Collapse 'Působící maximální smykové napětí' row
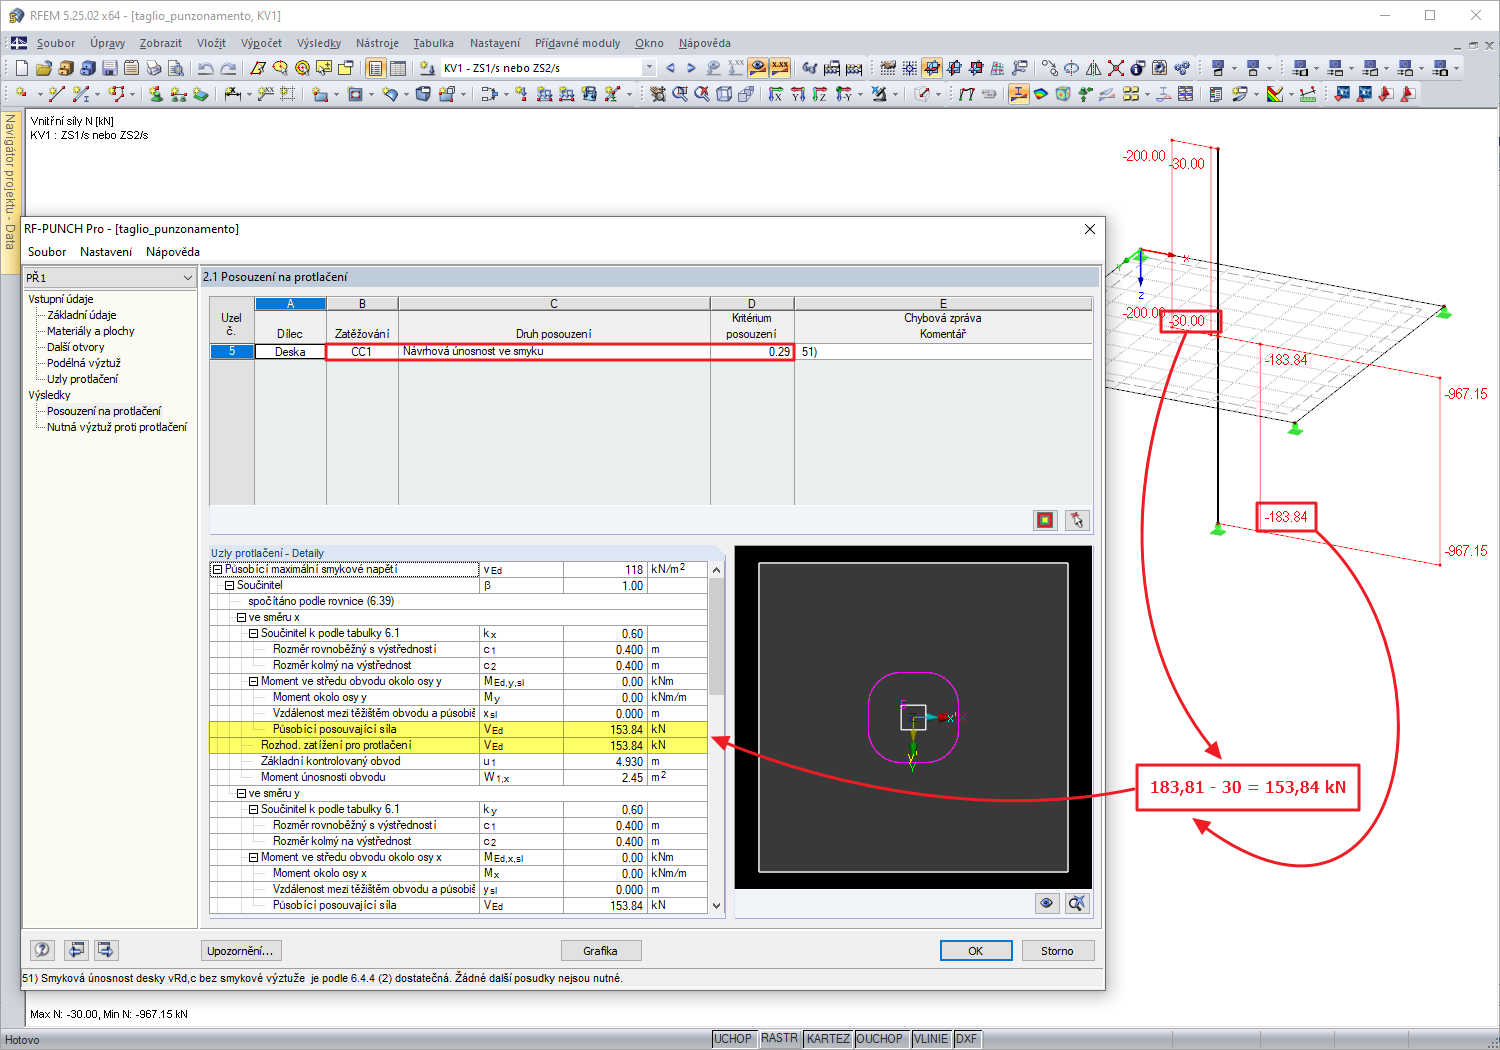 (217, 569)
